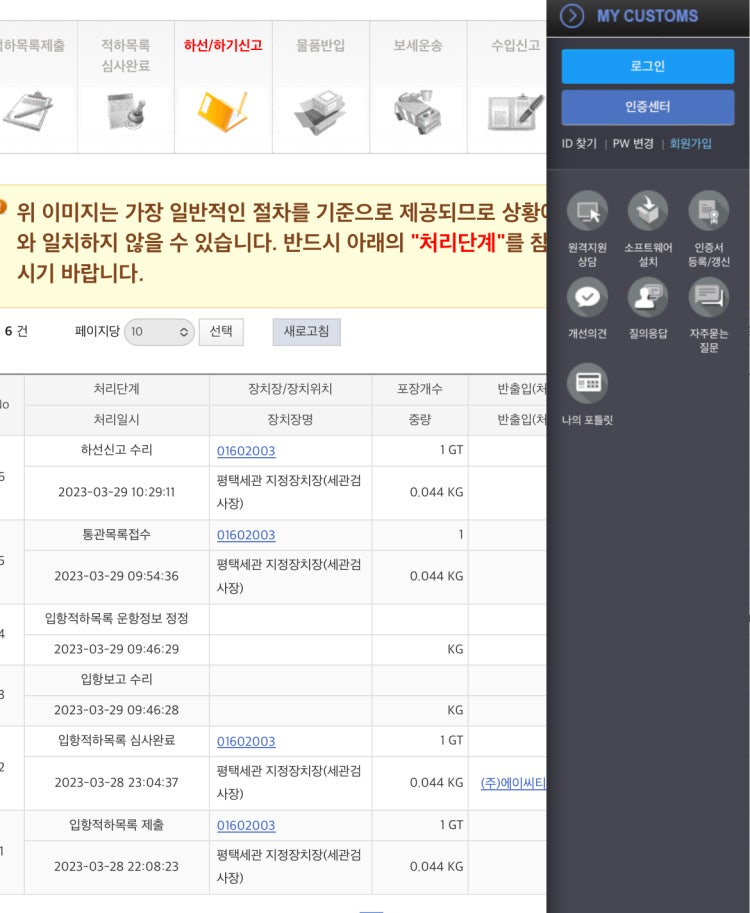Click the 보세운송 truck icon
The image size is (750, 913).
(418, 112)
